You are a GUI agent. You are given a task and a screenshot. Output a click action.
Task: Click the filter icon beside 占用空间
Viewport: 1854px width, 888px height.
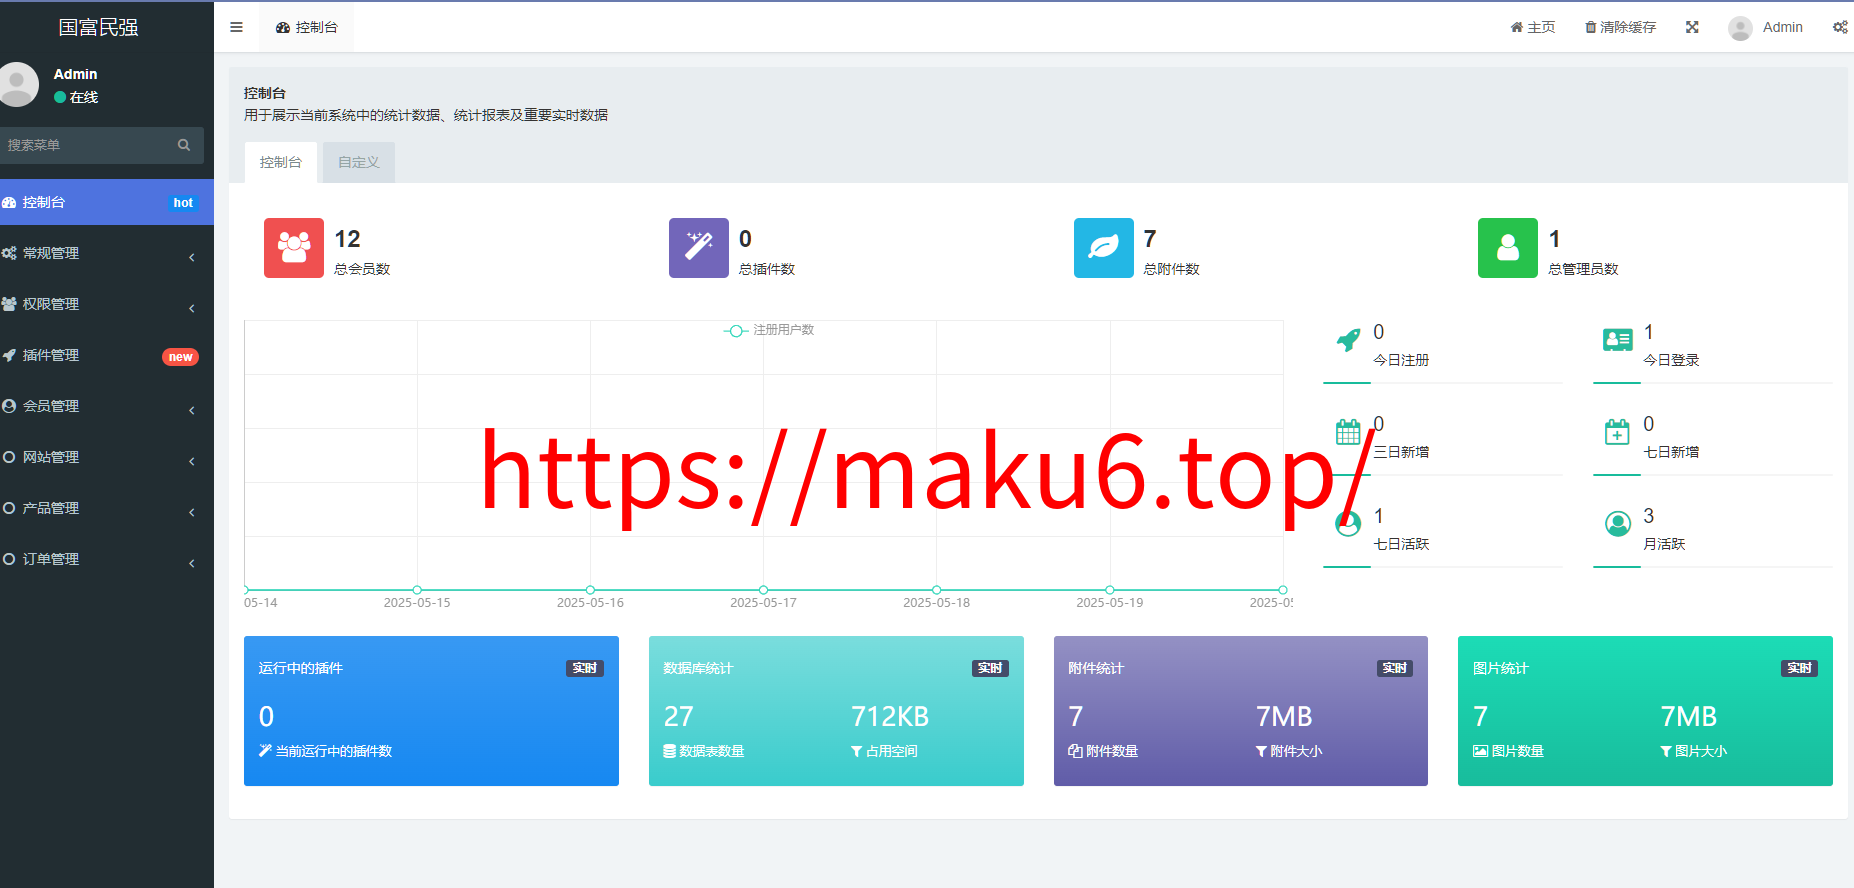pos(856,751)
